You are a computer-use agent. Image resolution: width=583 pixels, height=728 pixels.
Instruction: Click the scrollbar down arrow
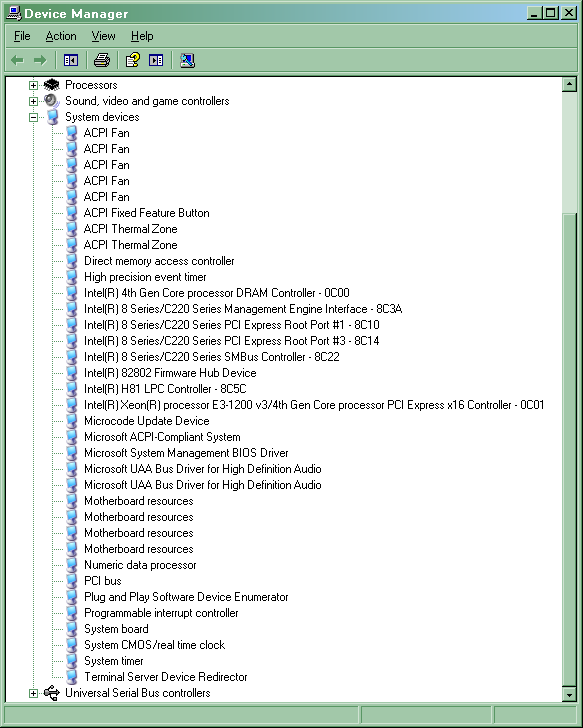click(569, 695)
